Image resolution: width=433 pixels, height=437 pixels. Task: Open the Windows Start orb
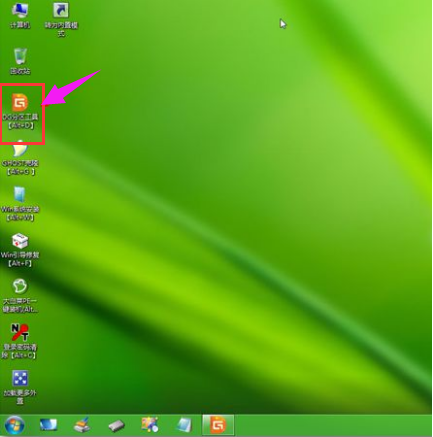click(x=14, y=425)
